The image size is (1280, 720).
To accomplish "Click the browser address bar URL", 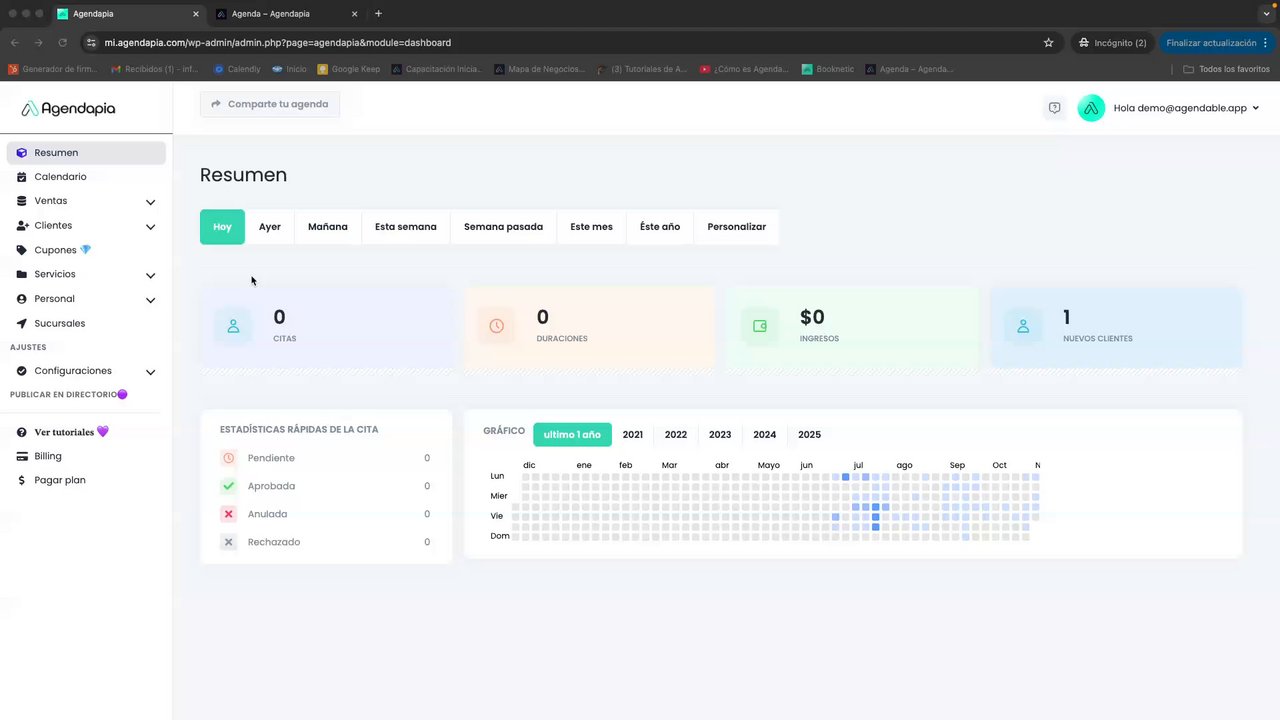I will click(x=278, y=43).
